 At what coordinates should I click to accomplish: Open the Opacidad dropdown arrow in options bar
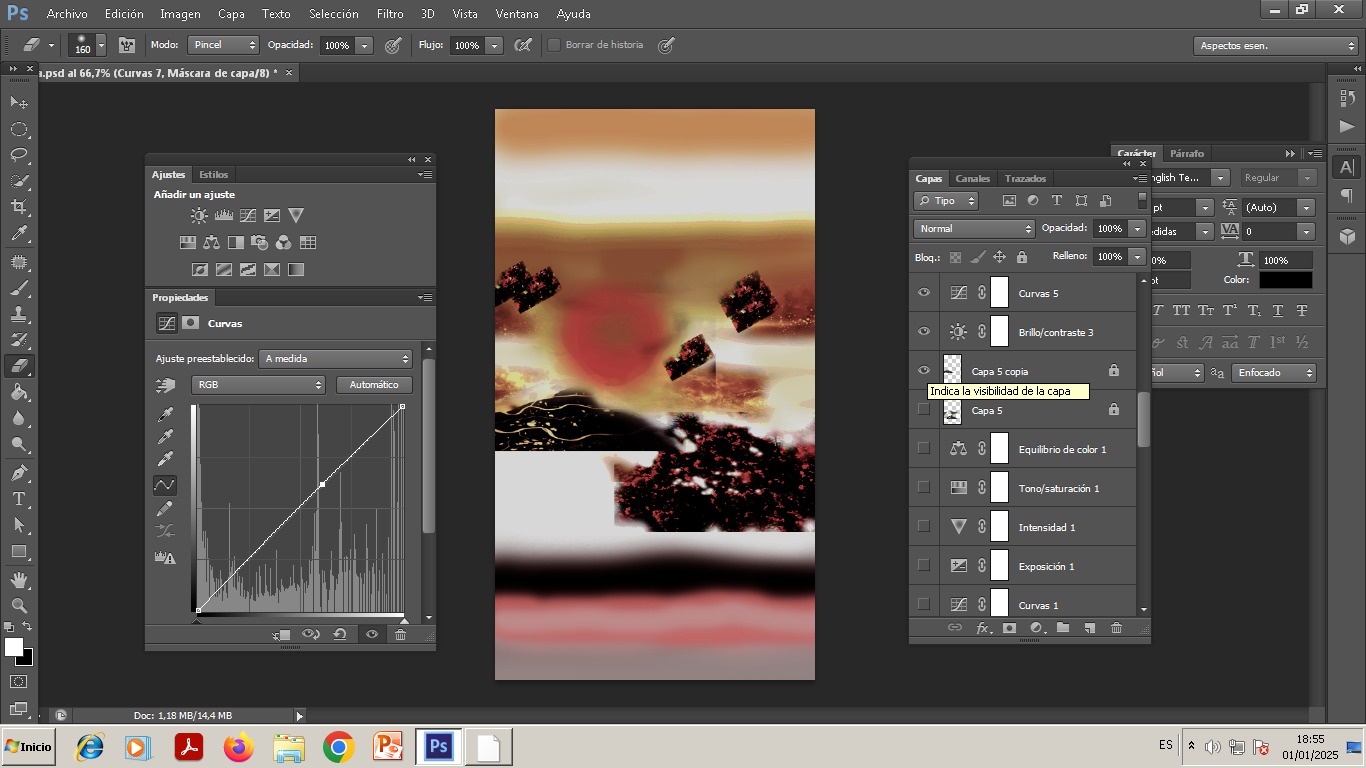pyautogui.click(x=364, y=45)
